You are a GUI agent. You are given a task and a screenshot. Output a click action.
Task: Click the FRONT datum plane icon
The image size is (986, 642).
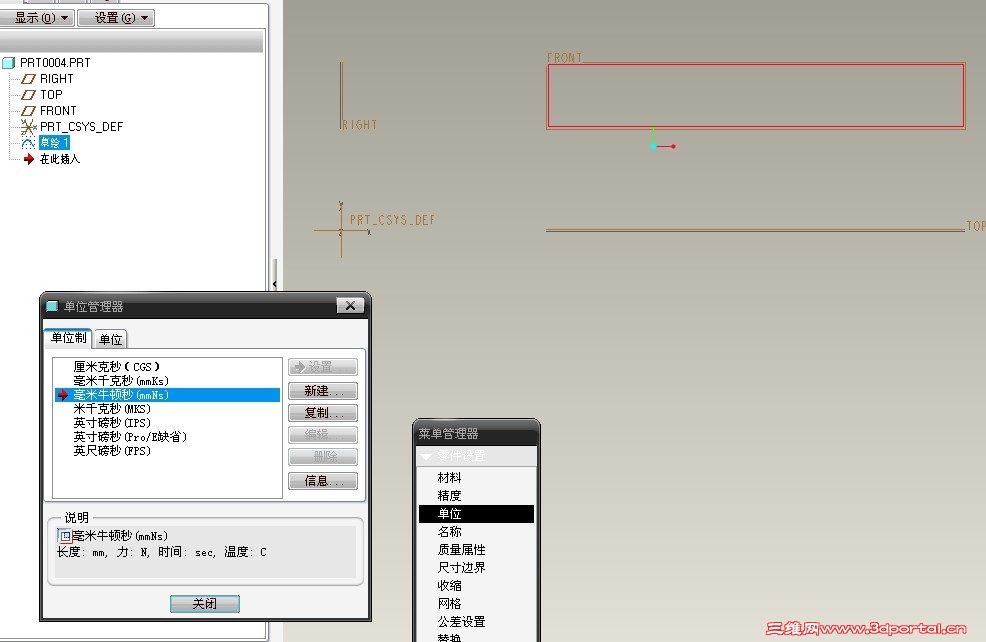point(28,111)
